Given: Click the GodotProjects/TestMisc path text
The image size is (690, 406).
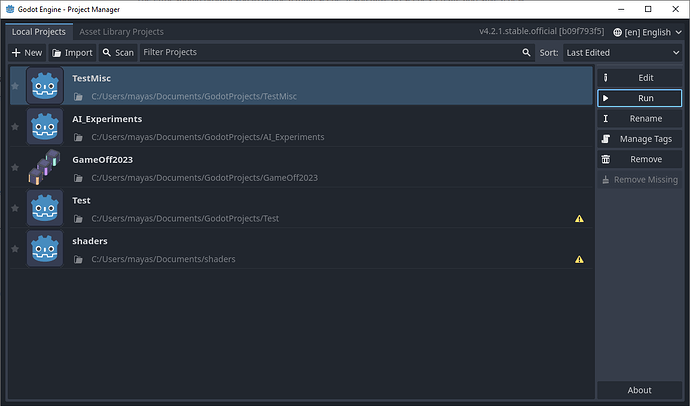Looking at the screenshot, I should (194, 96).
